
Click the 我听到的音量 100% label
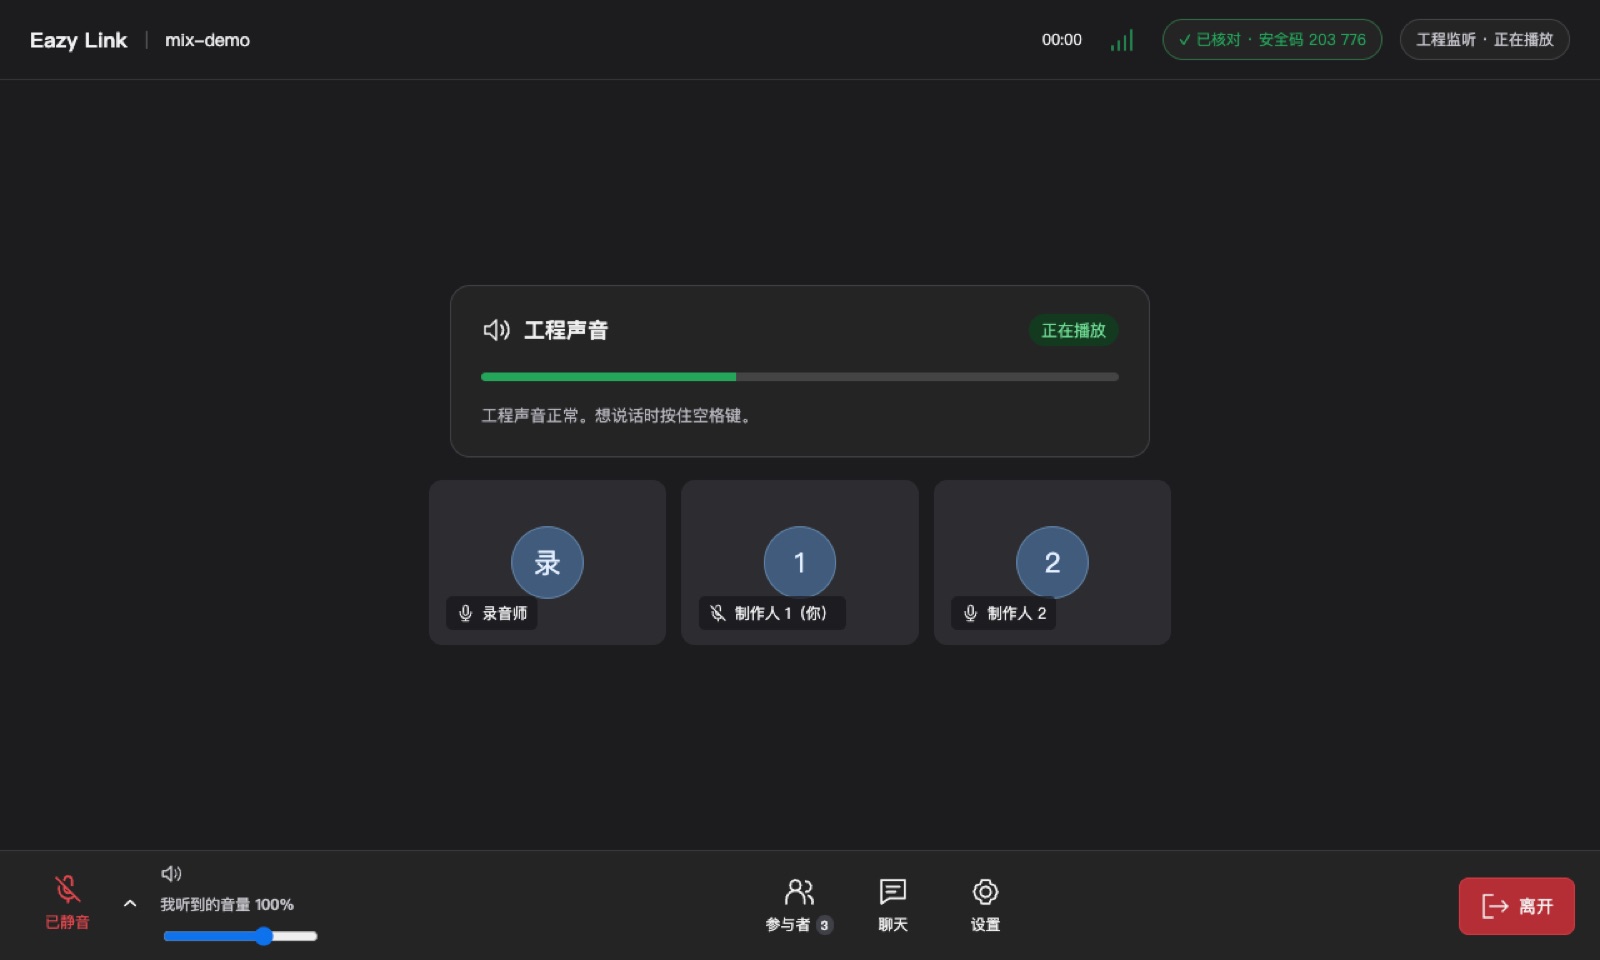click(x=227, y=904)
